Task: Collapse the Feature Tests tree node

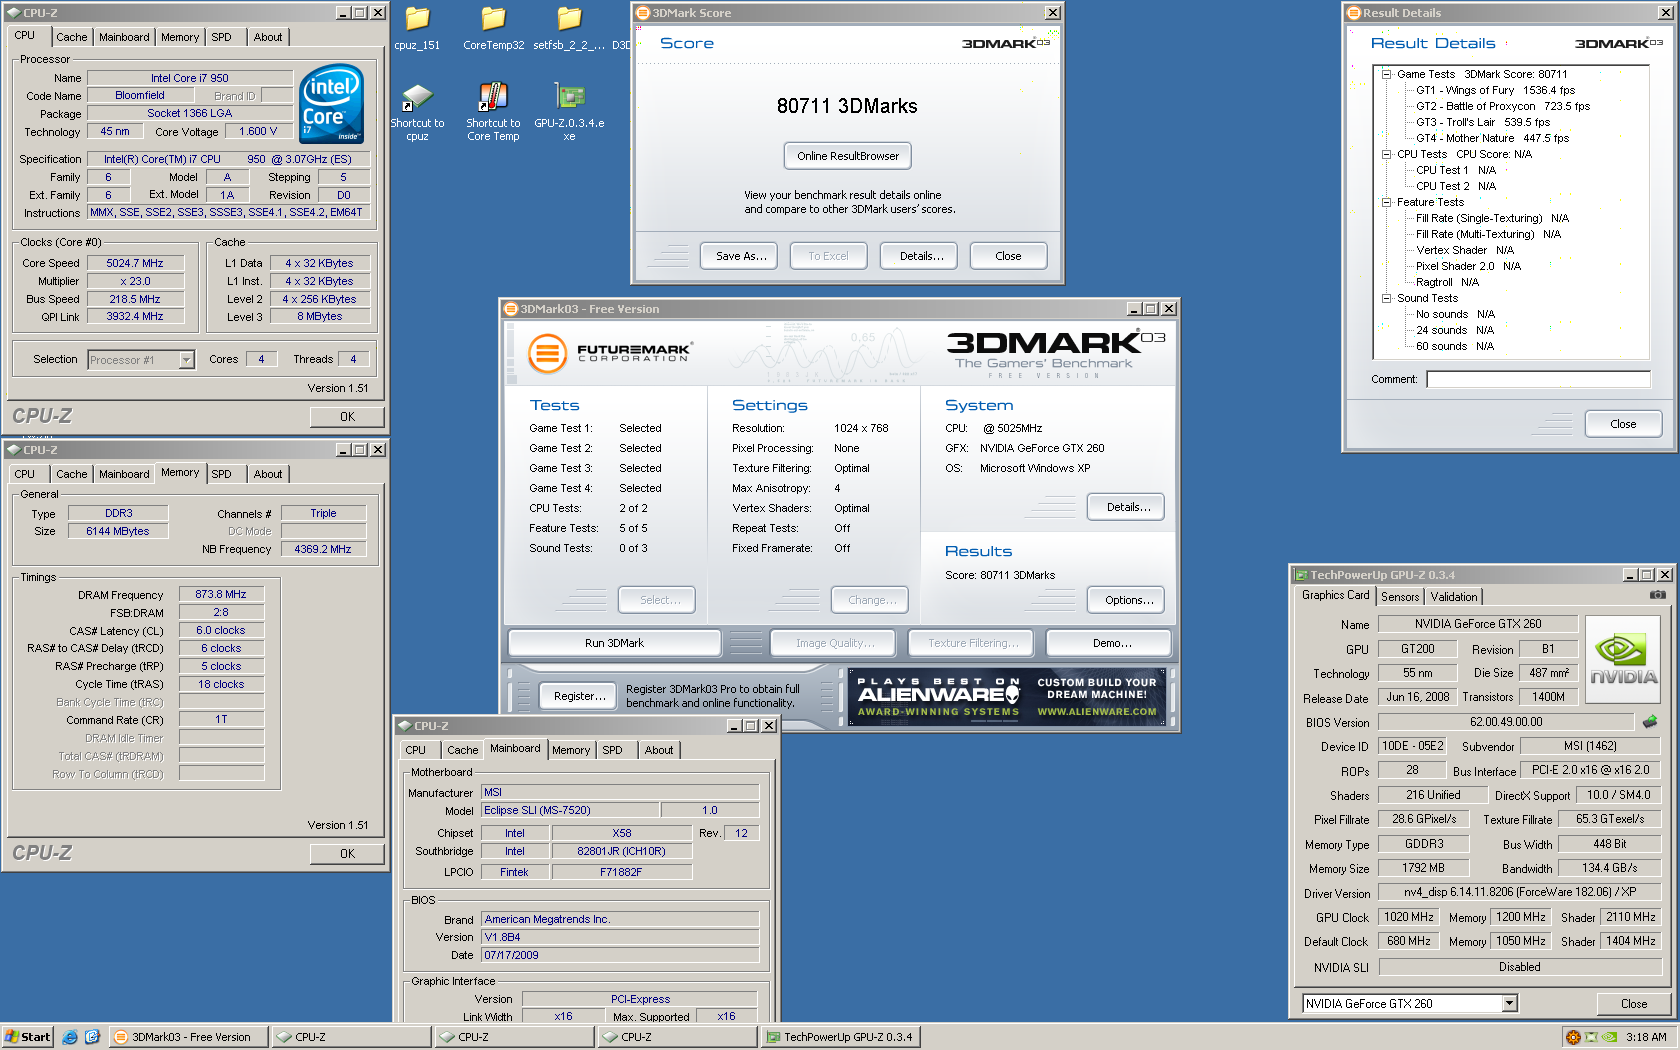Action: click(1386, 202)
